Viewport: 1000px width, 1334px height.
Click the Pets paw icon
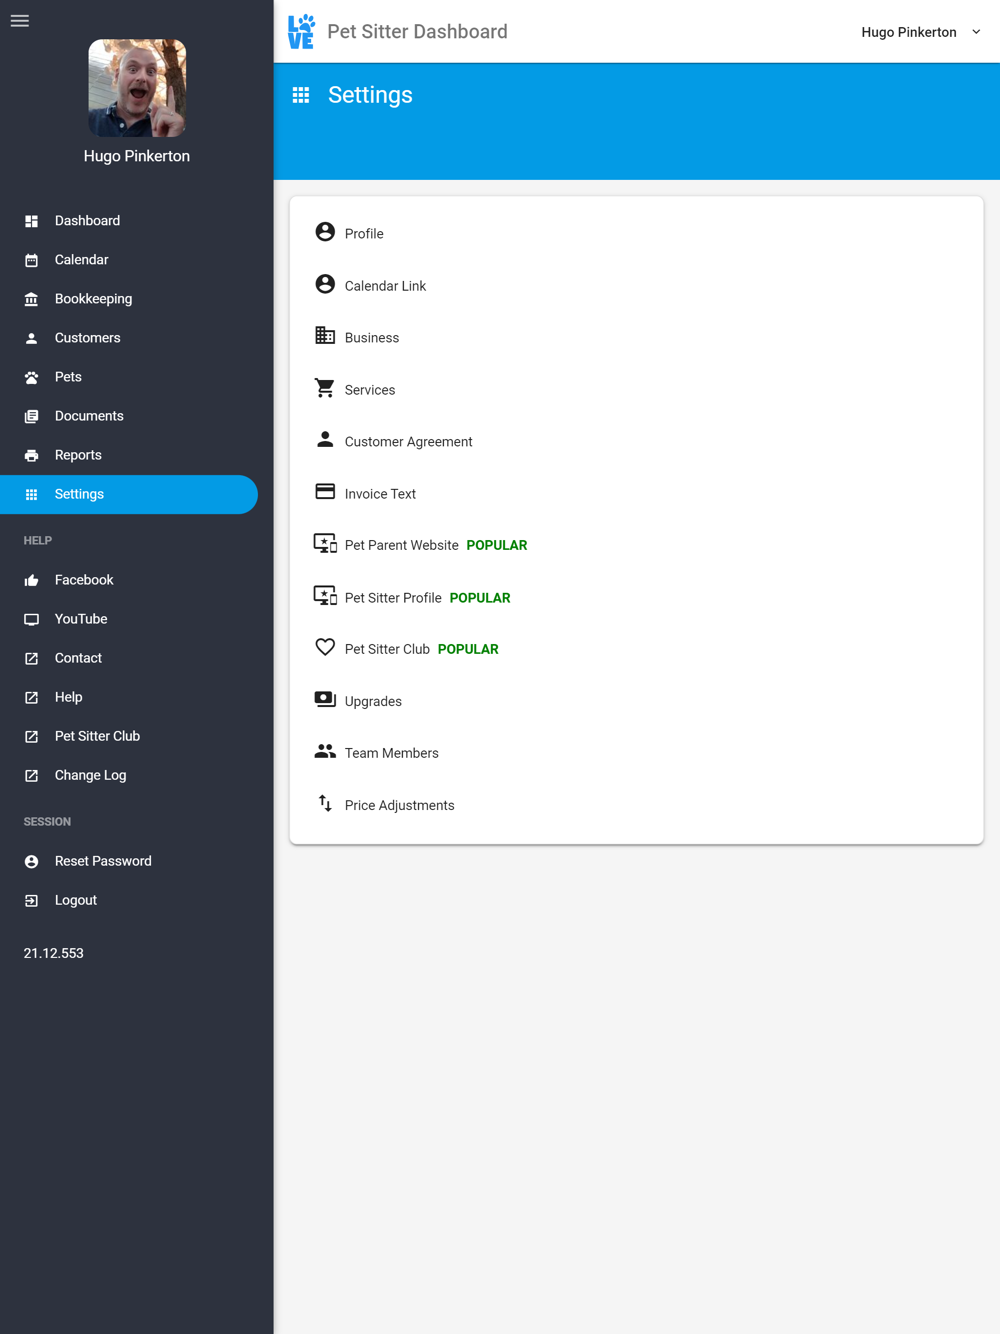coord(32,377)
